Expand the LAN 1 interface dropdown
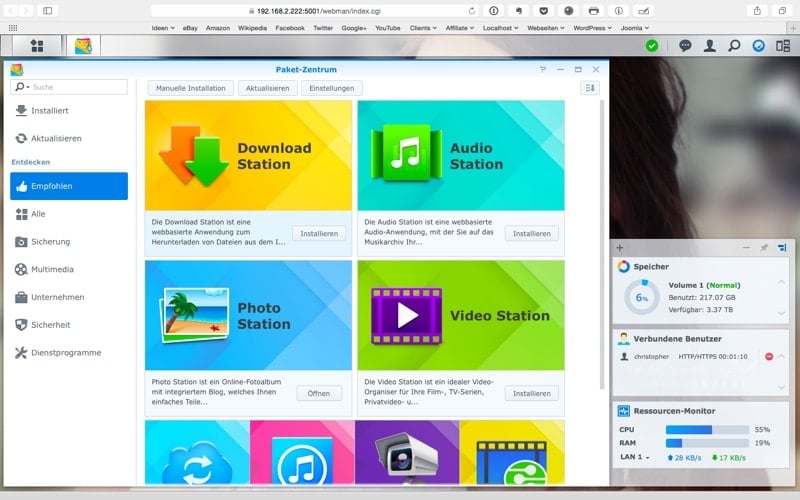The image size is (800, 500). pyautogui.click(x=648, y=457)
